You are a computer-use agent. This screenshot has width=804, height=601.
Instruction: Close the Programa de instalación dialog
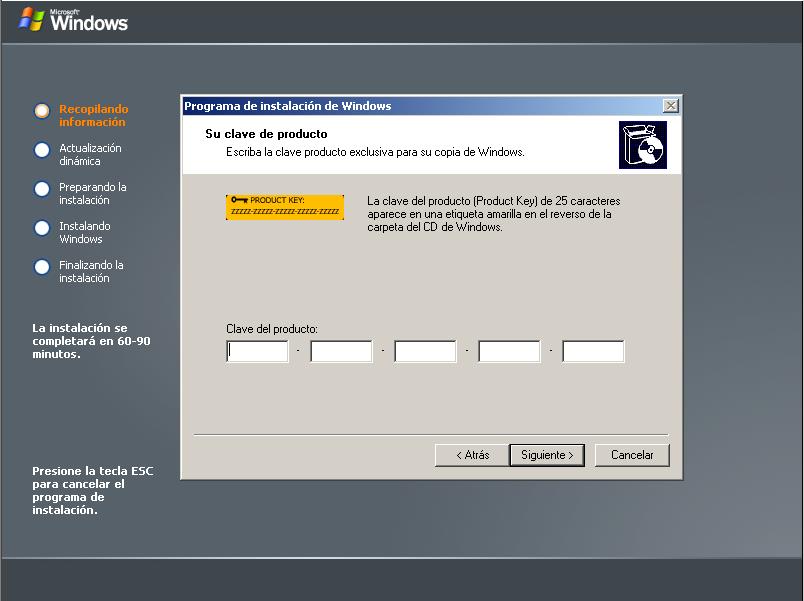click(671, 106)
